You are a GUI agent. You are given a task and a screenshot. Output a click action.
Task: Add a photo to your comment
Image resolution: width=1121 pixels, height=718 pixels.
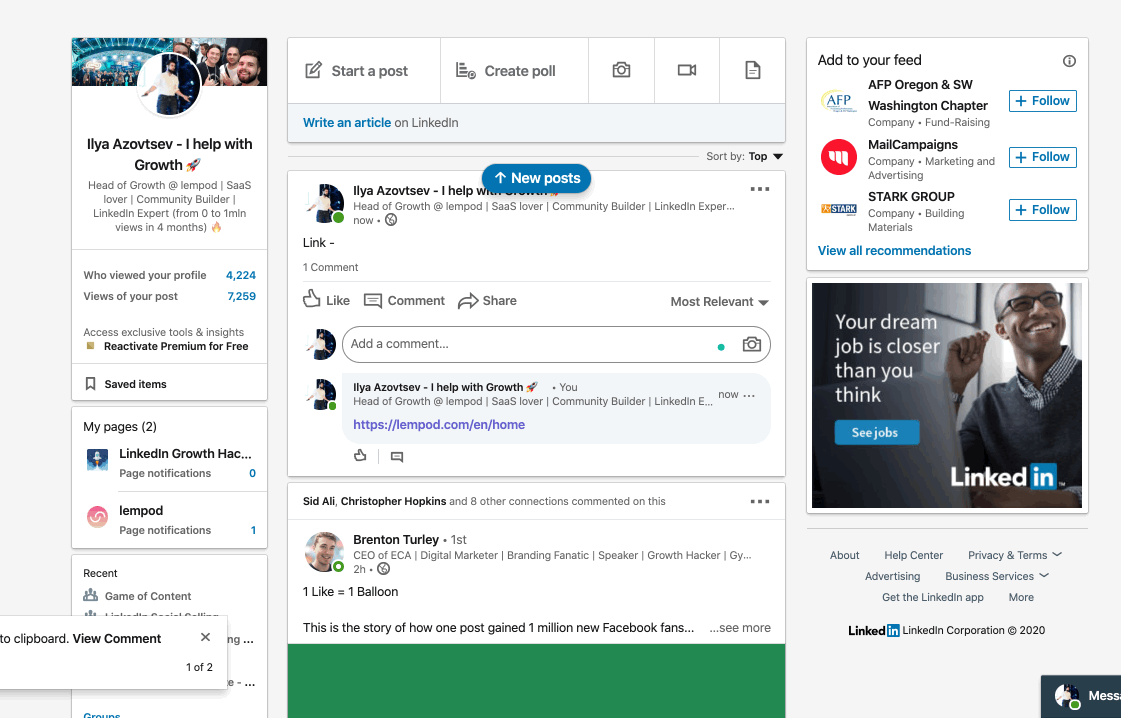pos(751,344)
